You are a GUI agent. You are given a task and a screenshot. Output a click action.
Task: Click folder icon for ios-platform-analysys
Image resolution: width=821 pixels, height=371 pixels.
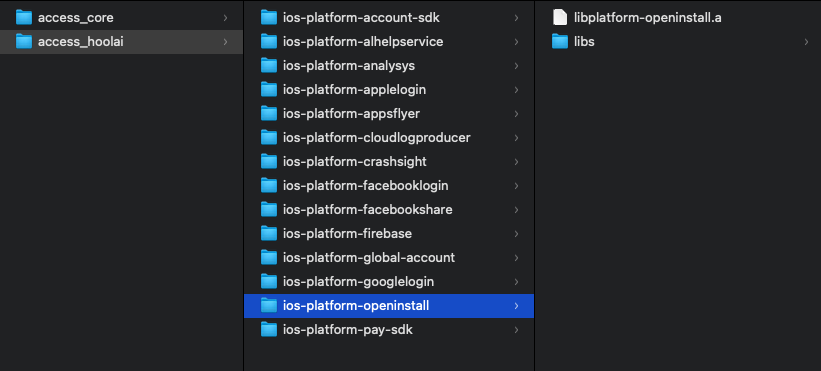pyautogui.click(x=269, y=66)
